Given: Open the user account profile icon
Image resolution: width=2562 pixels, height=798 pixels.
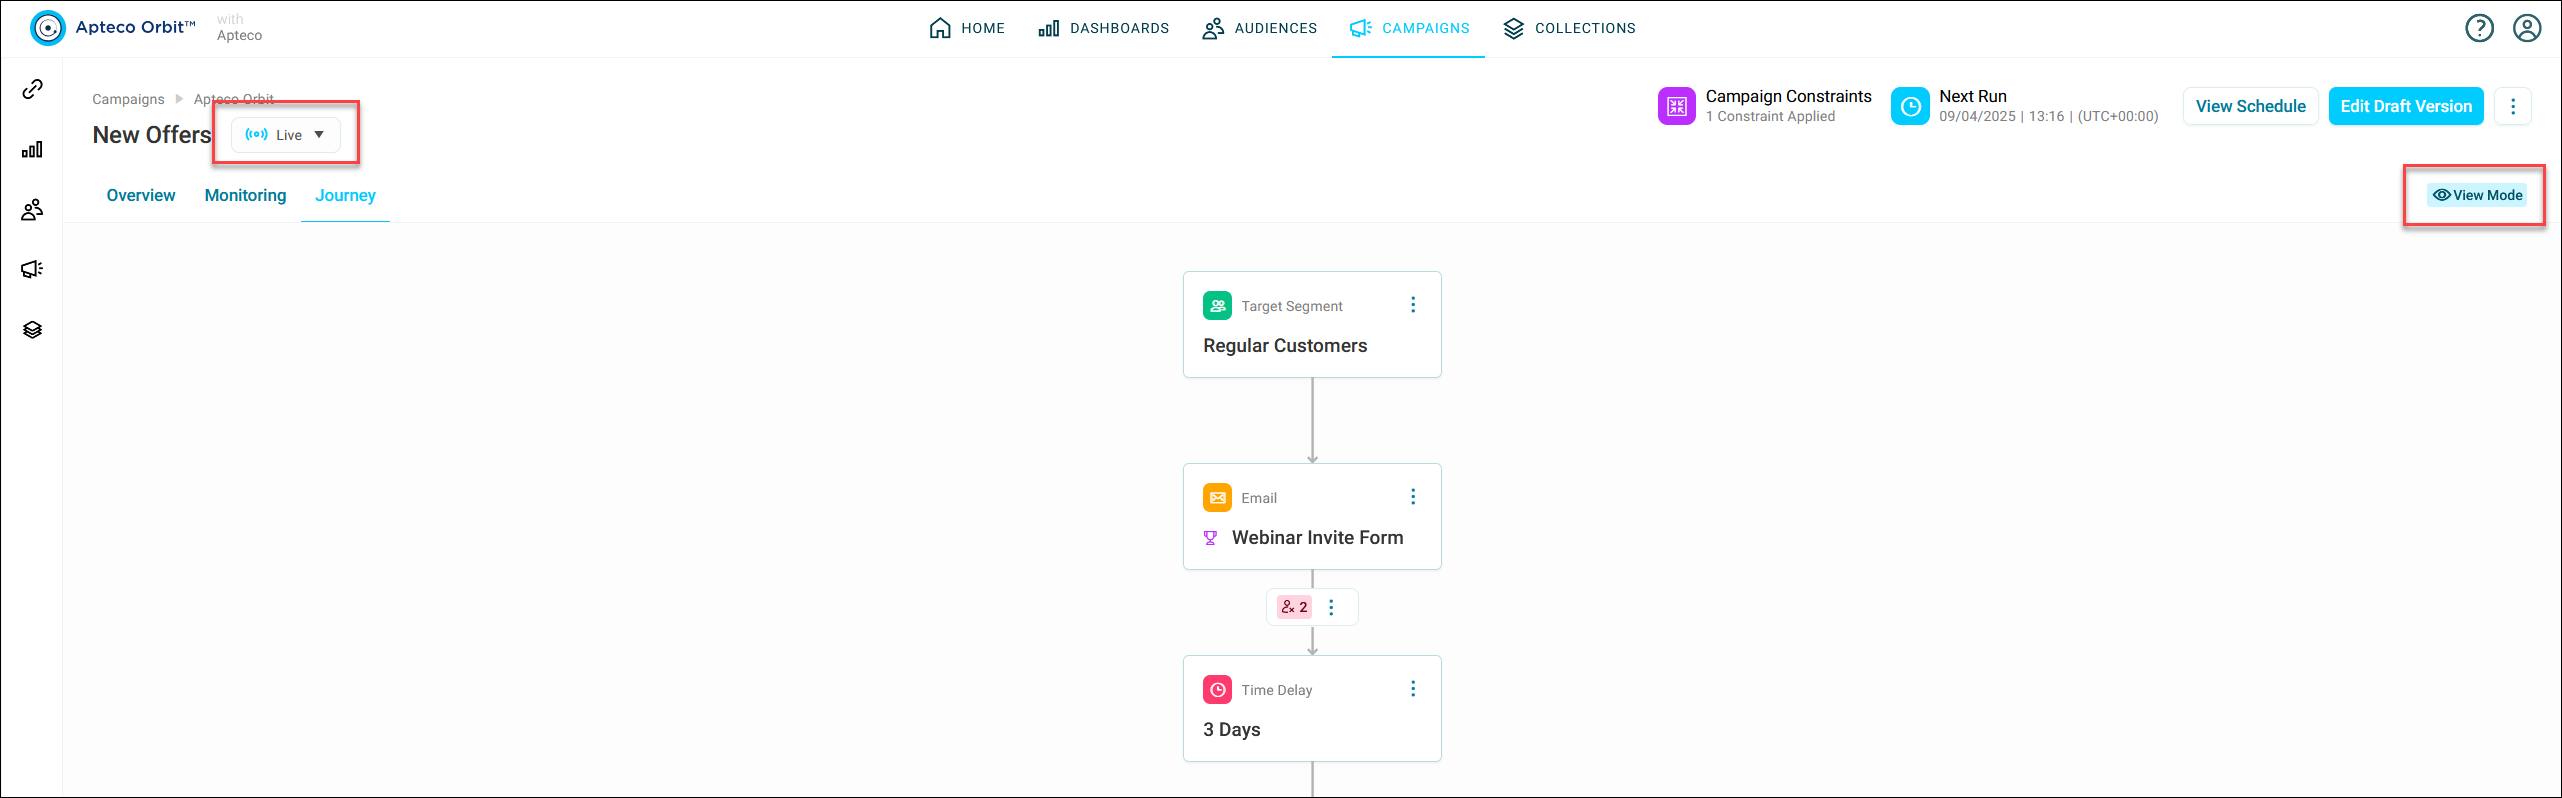Looking at the screenshot, I should [x=2527, y=28].
